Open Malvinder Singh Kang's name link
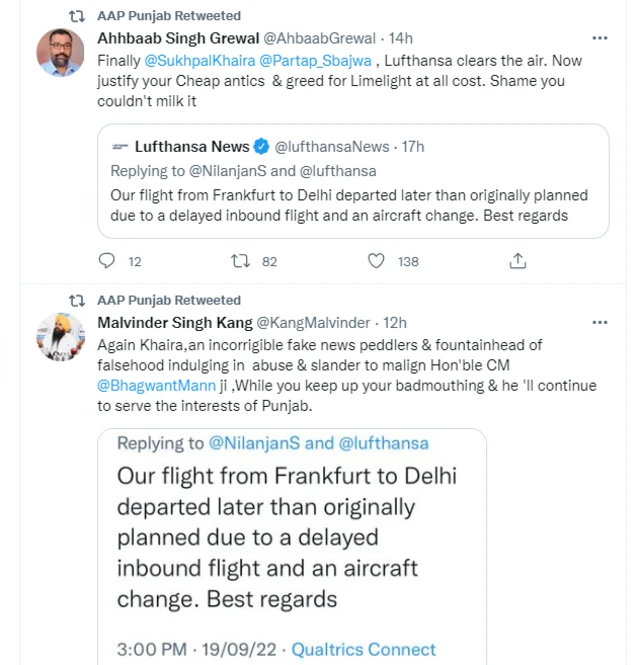This screenshot has width=640, height=665. (174, 323)
